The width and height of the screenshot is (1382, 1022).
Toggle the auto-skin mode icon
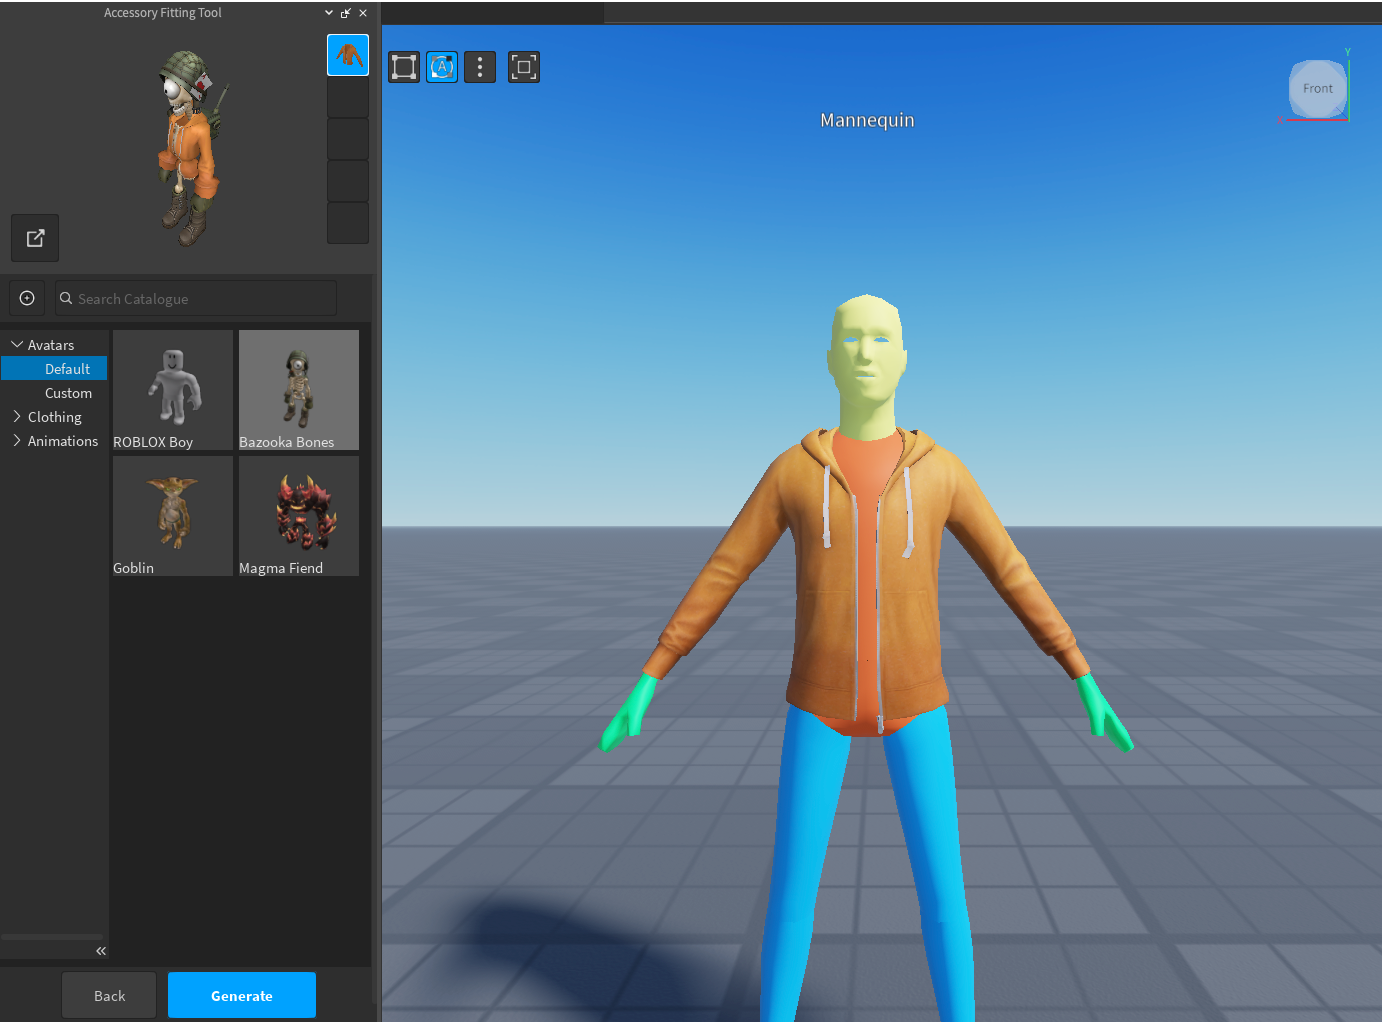442,67
